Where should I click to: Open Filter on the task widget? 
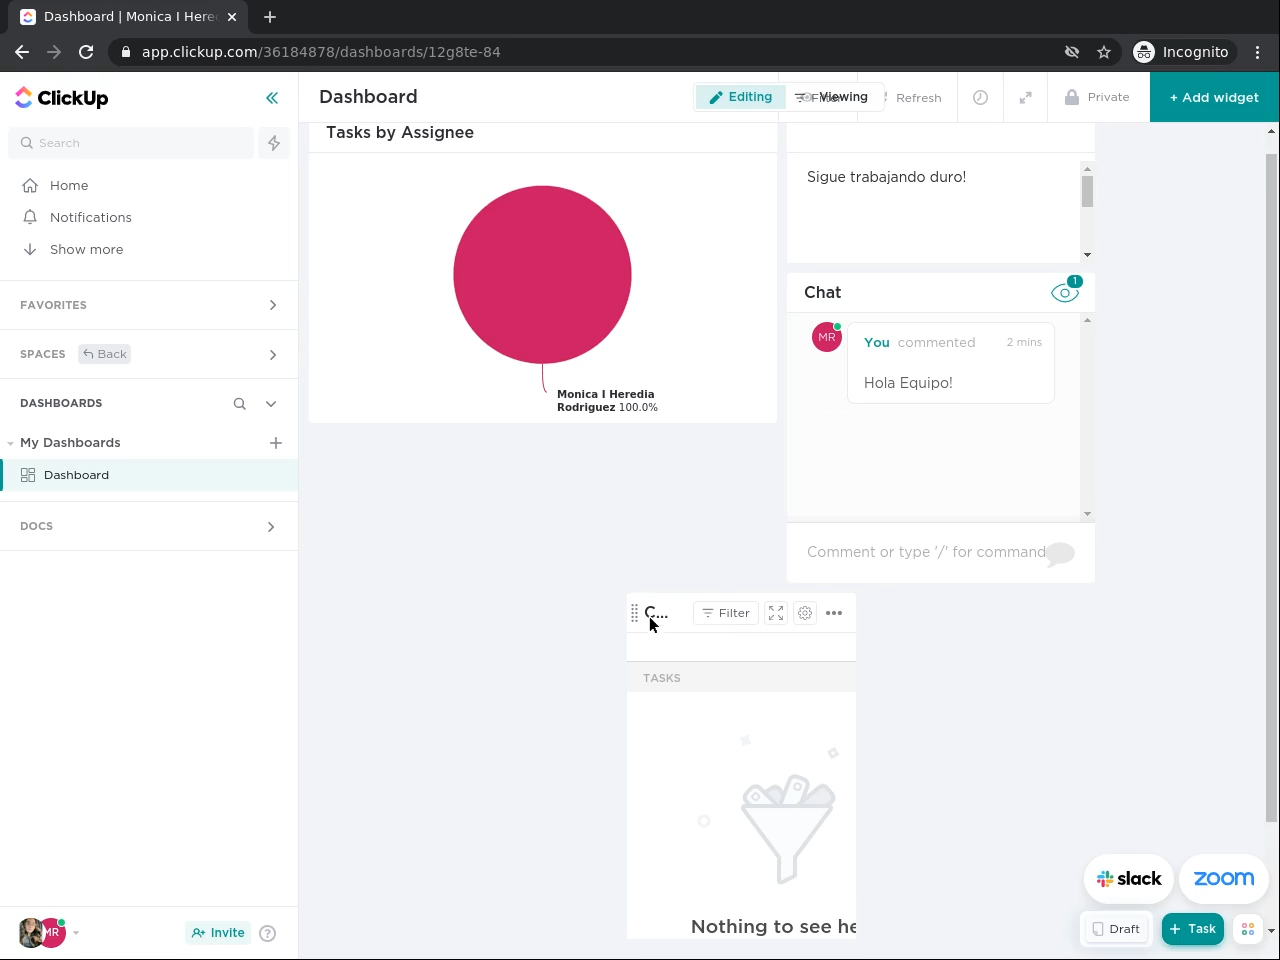coord(726,613)
